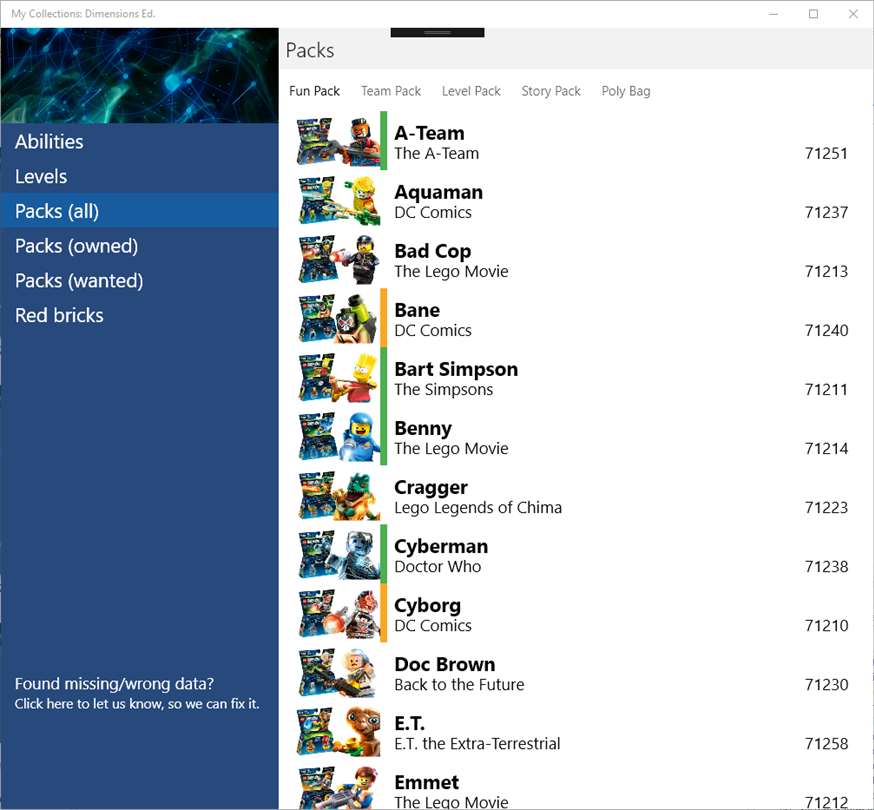Click set number 71258

[x=826, y=744]
